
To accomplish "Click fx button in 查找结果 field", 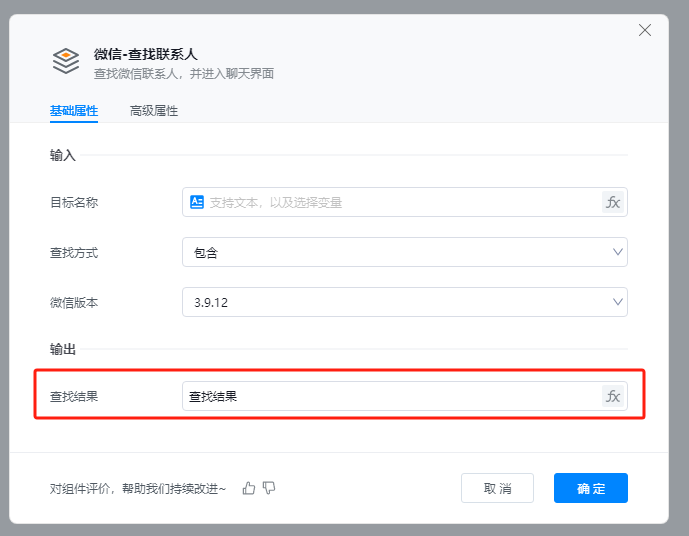I will pyautogui.click(x=613, y=396).
